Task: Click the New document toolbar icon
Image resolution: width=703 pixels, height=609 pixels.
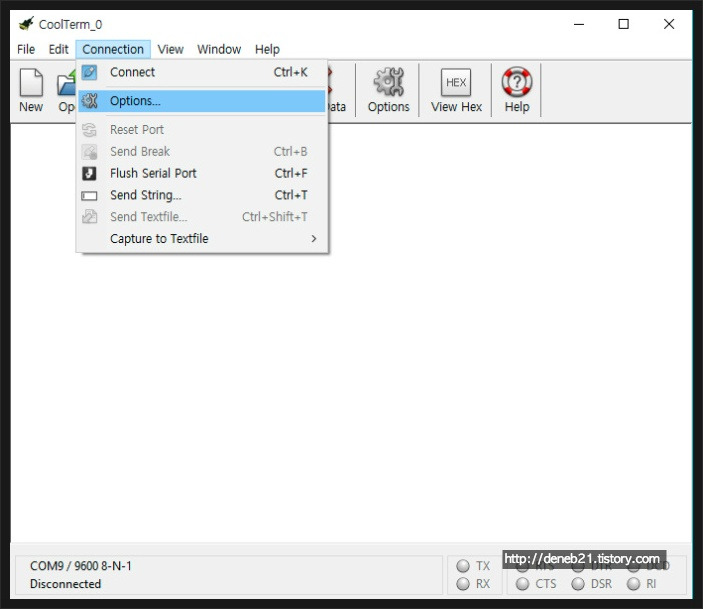Action: pyautogui.click(x=31, y=83)
